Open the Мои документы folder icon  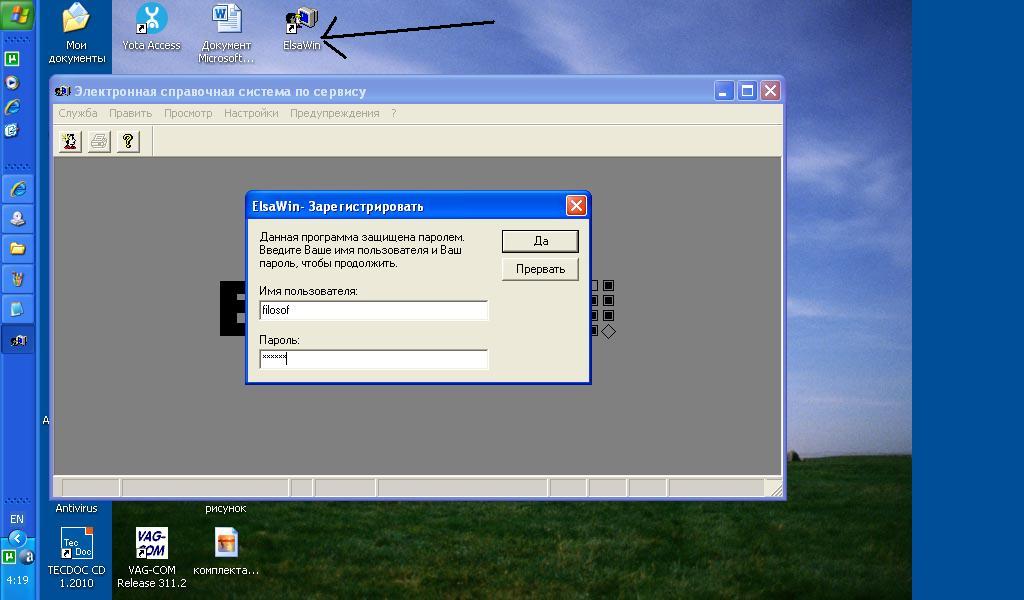click(76, 21)
